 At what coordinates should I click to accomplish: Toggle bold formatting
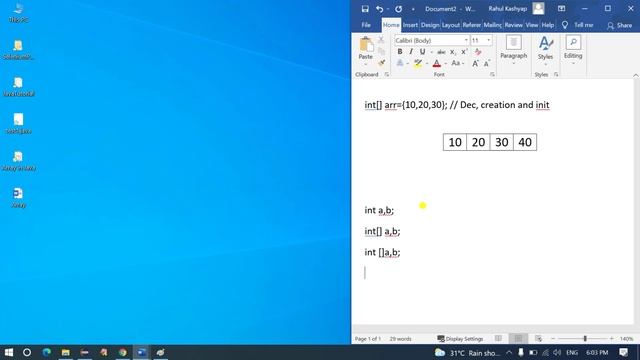click(x=400, y=52)
